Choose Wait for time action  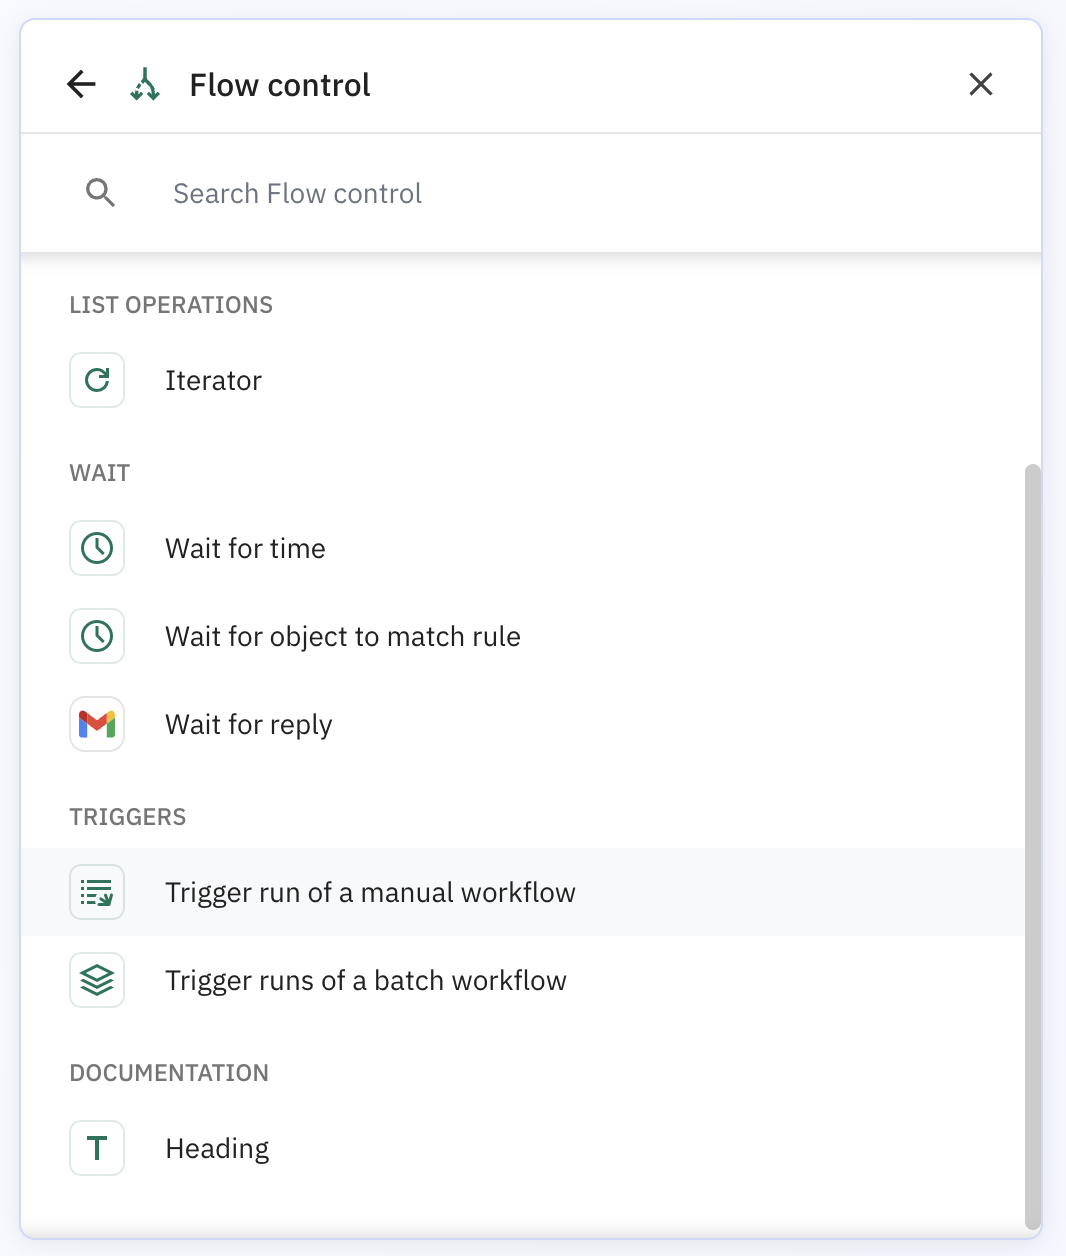[245, 549]
